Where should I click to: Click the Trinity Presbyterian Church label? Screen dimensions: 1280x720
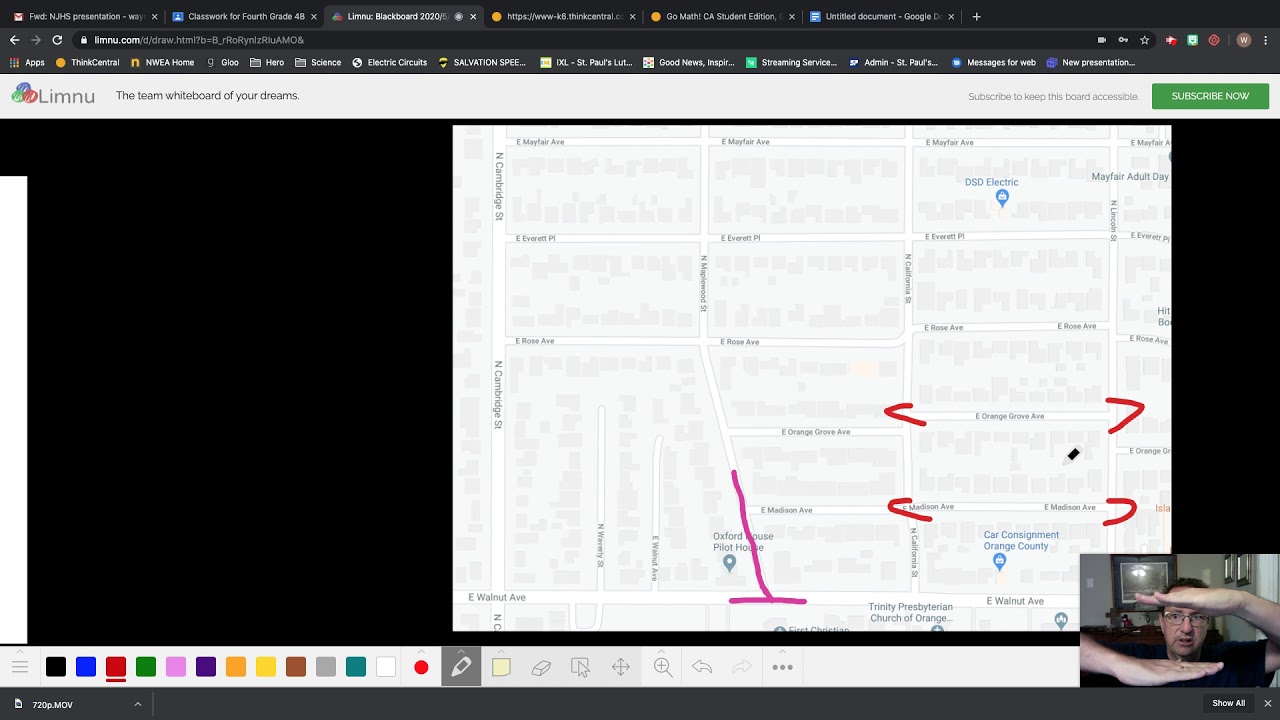click(910, 612)
